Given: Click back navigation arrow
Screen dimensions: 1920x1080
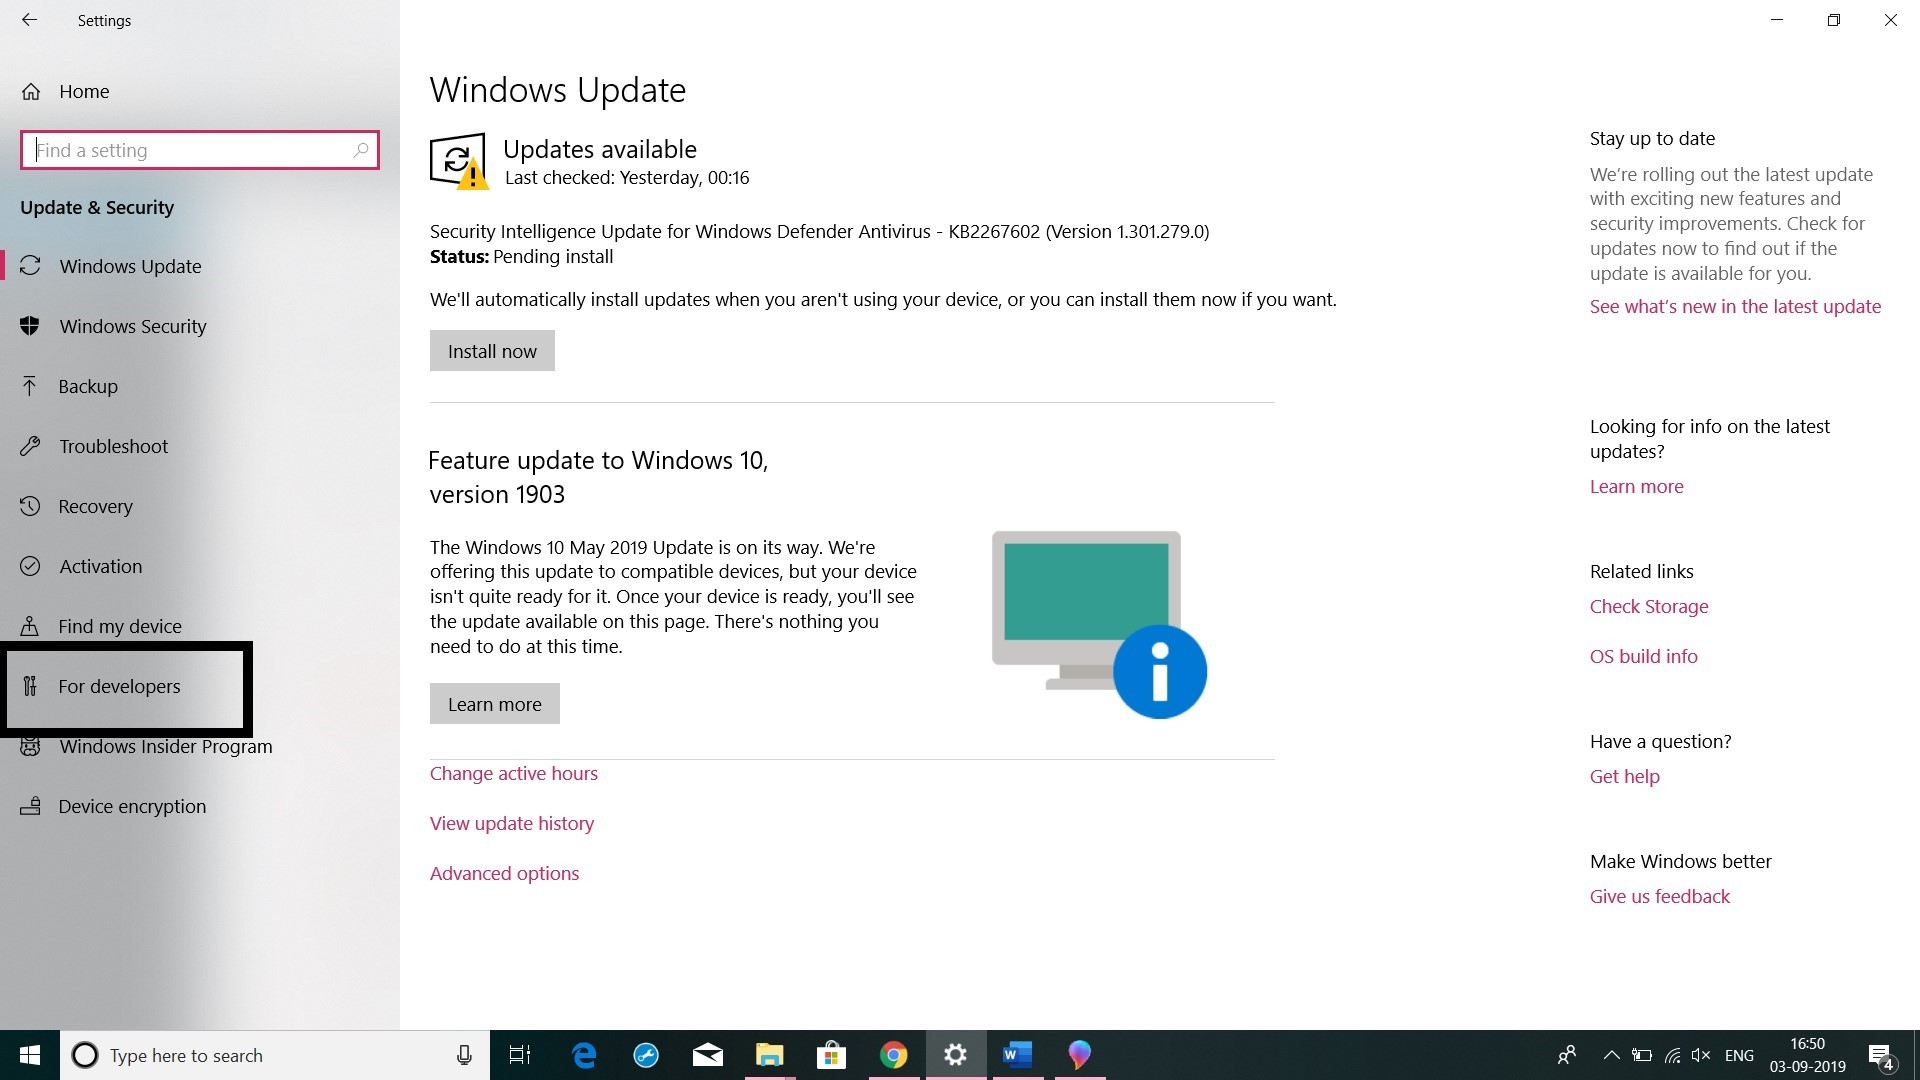Looking at the screenshot, I should point(28,20).
